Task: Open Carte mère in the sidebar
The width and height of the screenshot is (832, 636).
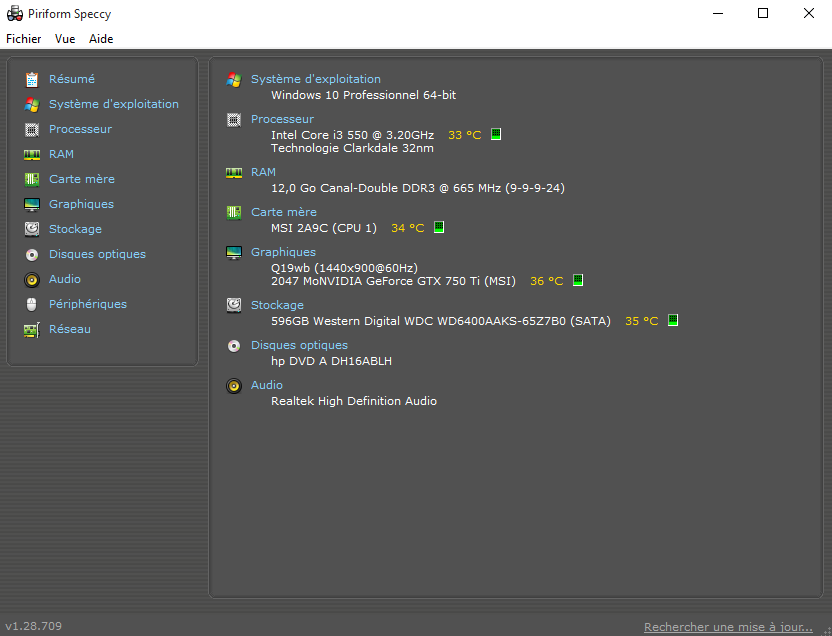Action: point(82,179)
